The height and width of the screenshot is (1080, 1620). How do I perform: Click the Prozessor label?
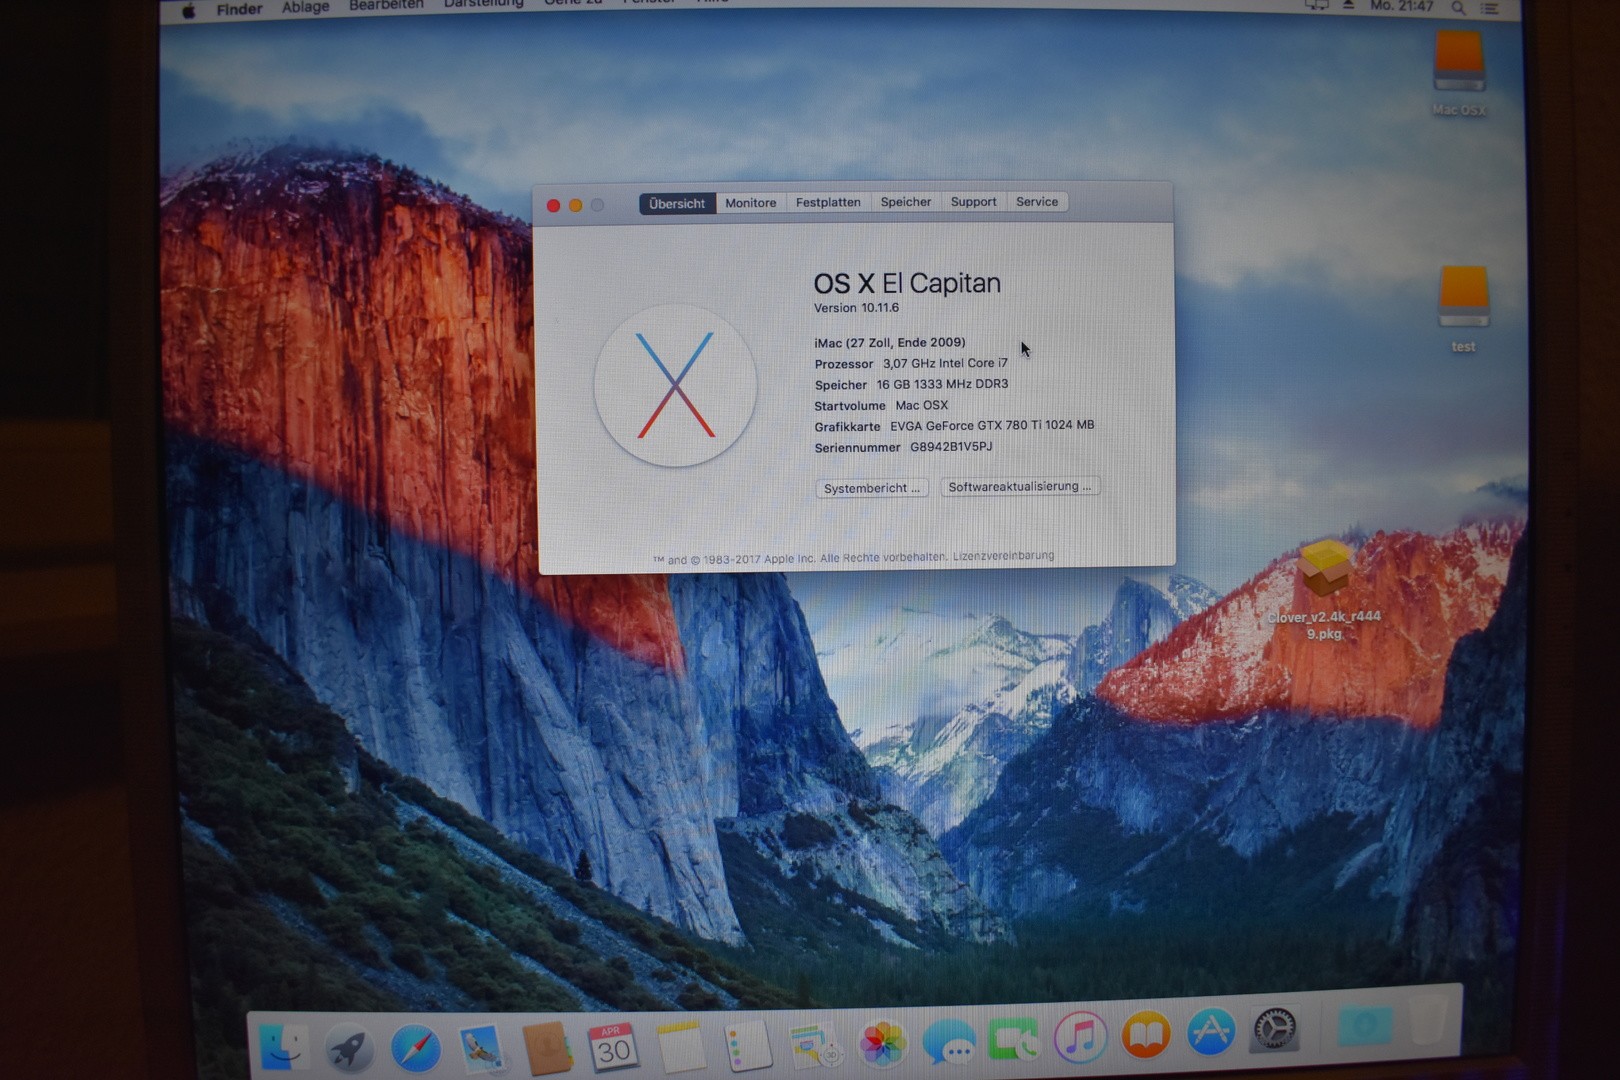click(844, 364)
